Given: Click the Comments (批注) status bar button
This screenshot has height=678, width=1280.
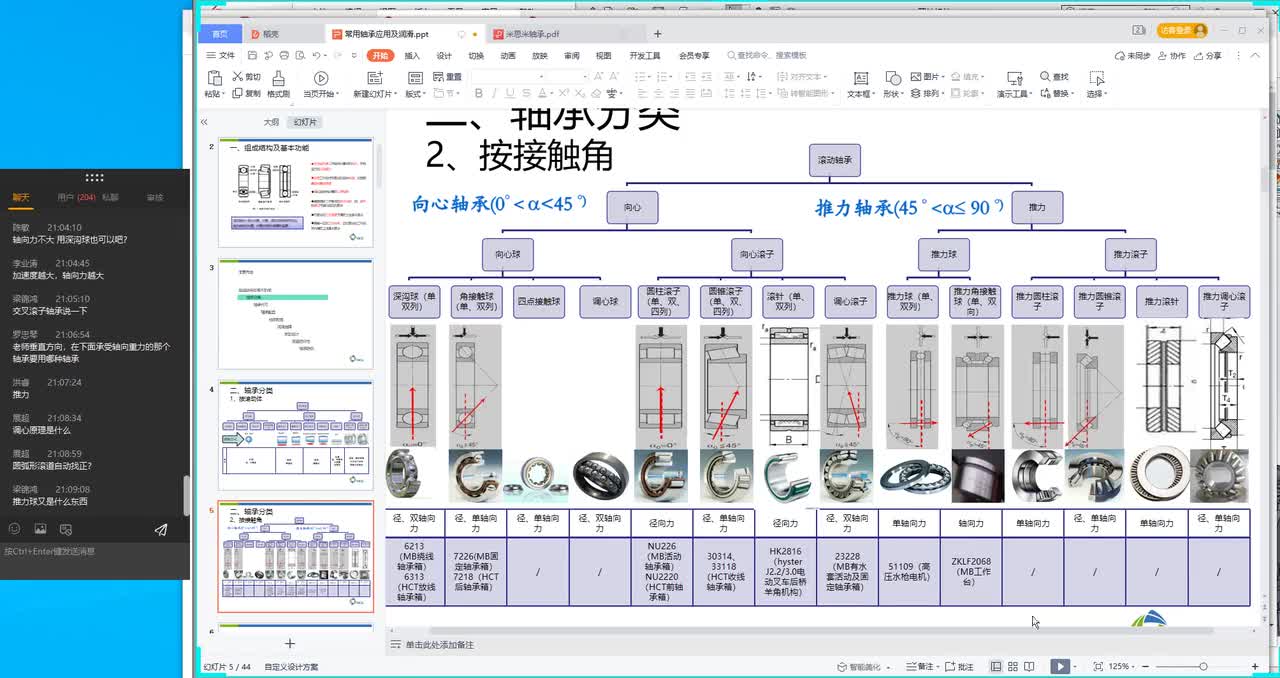Looking at the screenshot, I should 960,666.
